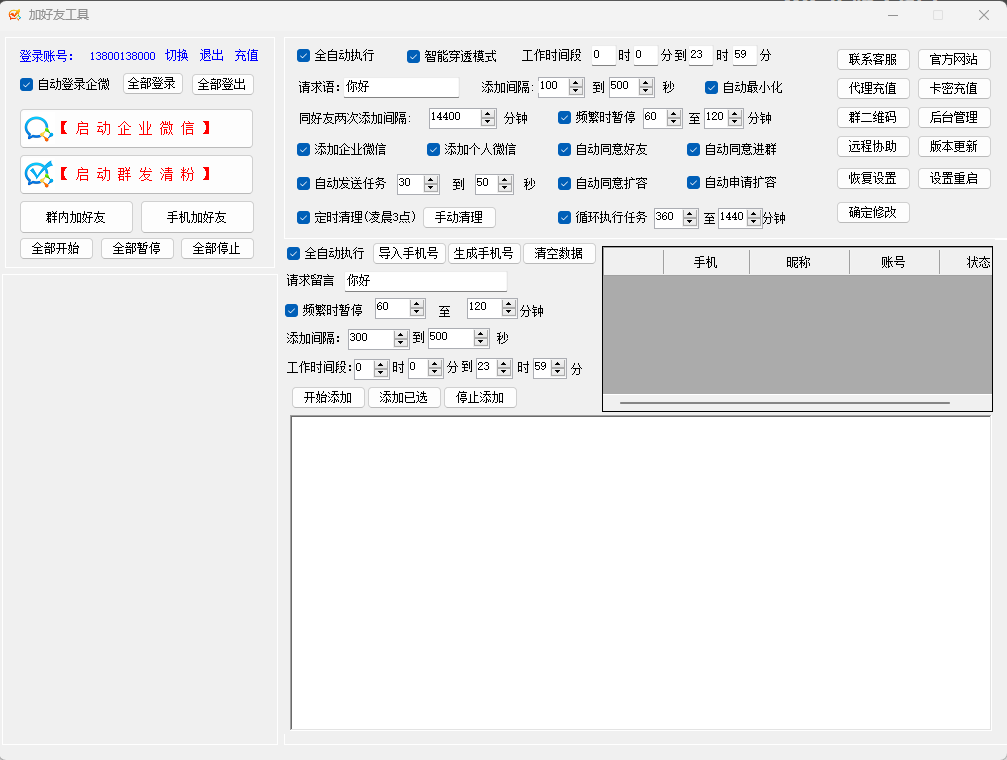
Task: Uncheck the 全自动执行 checkbox in top panel
Action: pos(304,56)
